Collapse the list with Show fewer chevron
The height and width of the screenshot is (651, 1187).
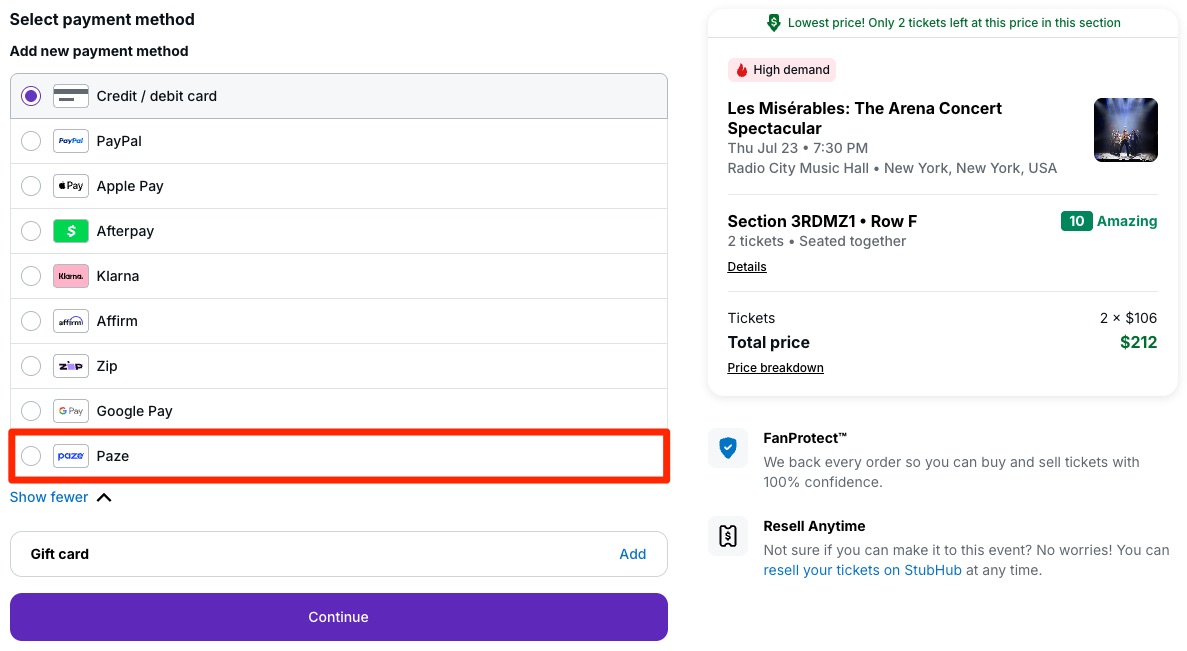(104, 497)
